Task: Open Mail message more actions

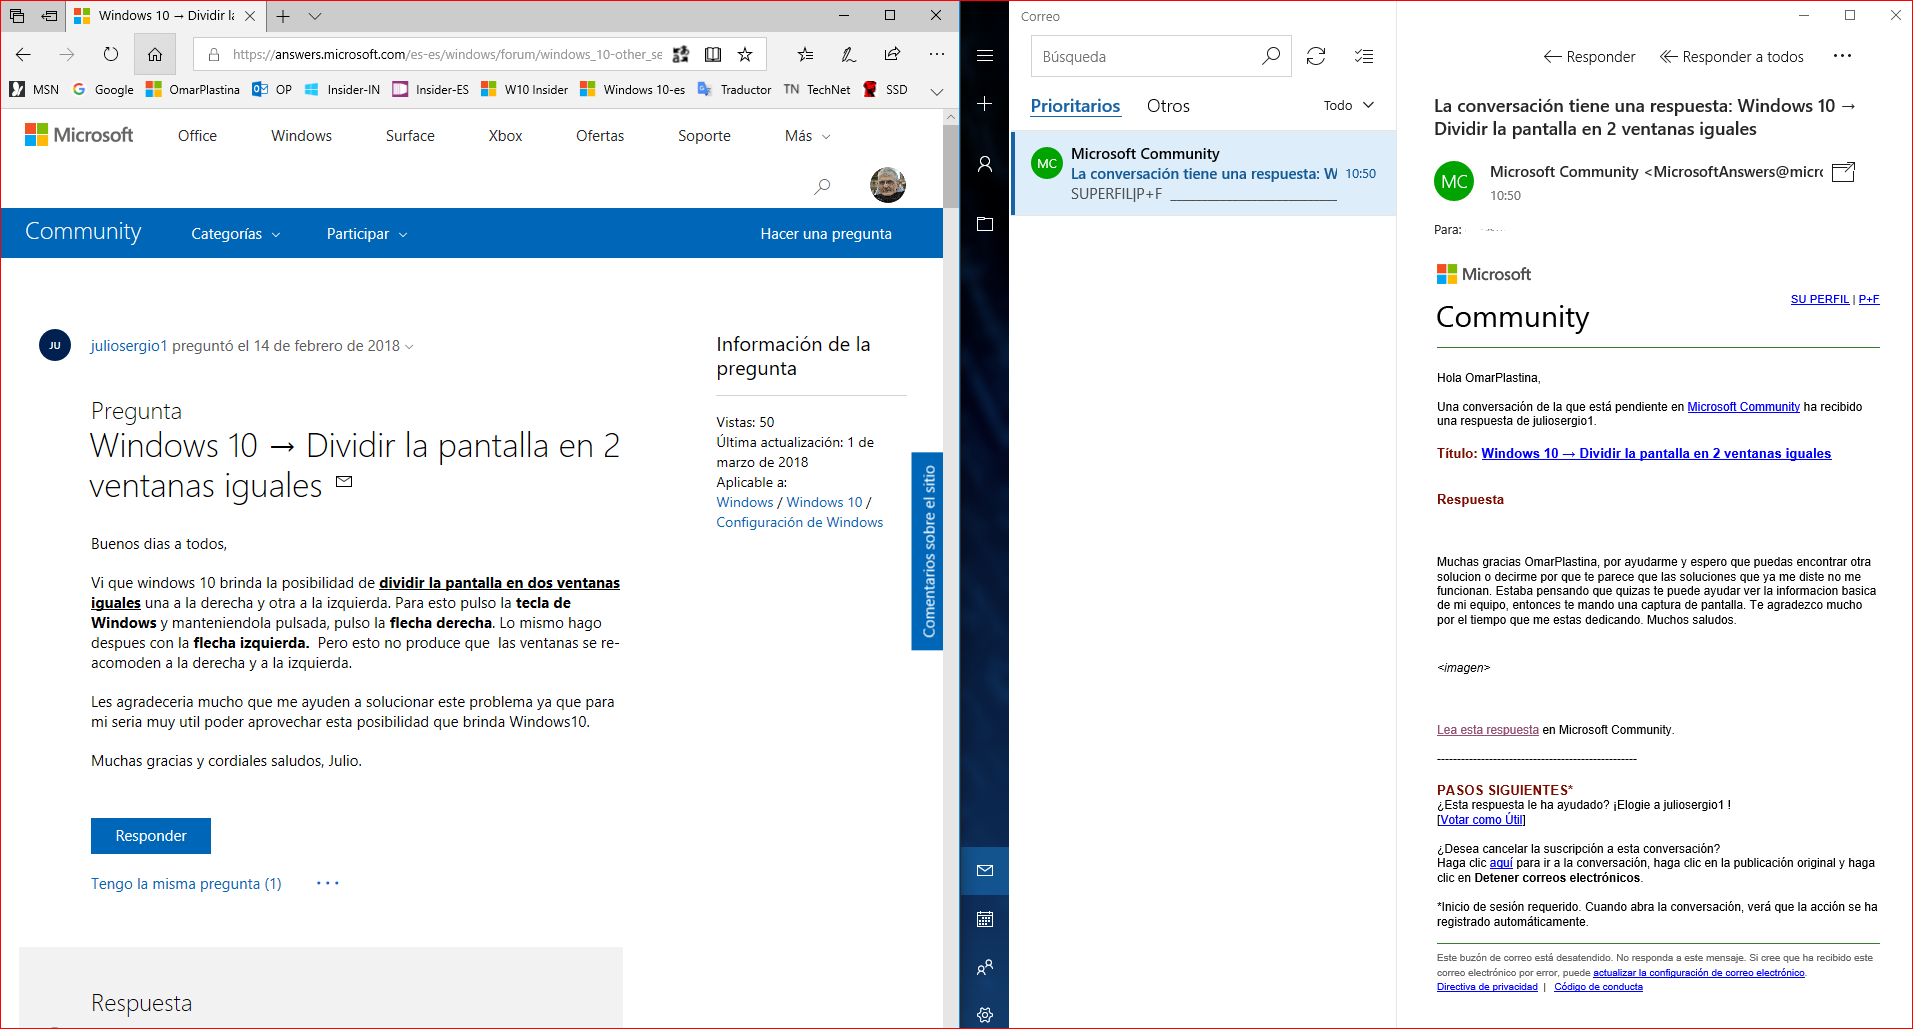Action: 1842,56
